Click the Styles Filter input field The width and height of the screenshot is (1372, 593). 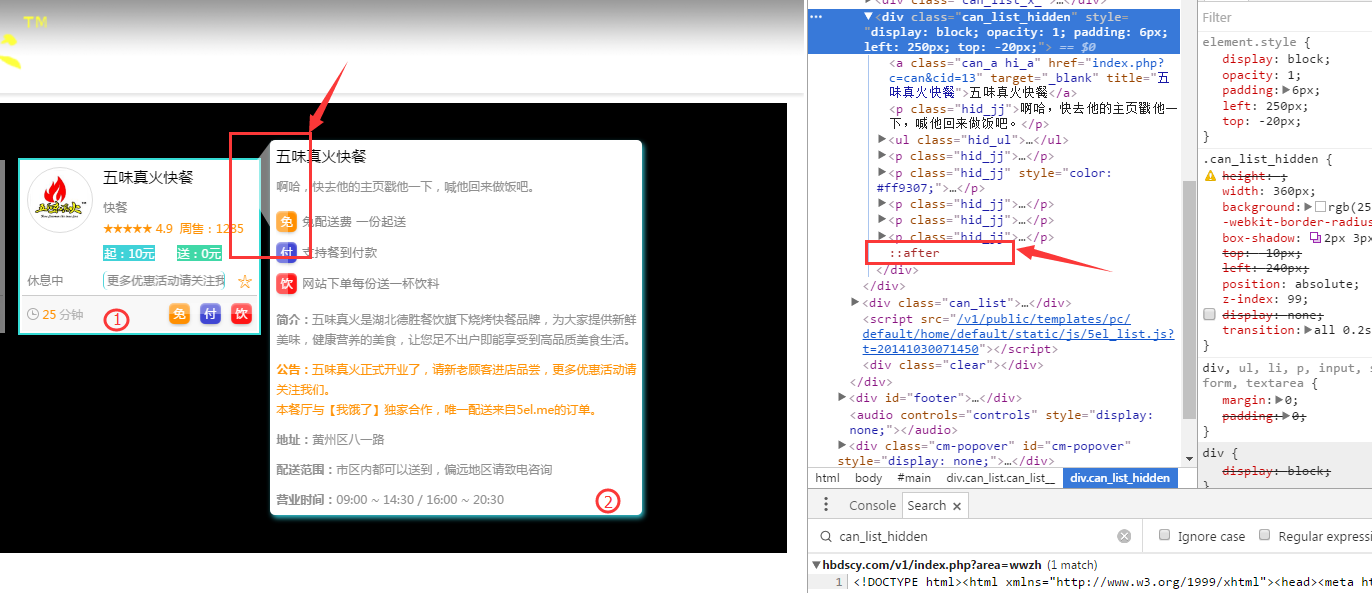click(1285, 17)
